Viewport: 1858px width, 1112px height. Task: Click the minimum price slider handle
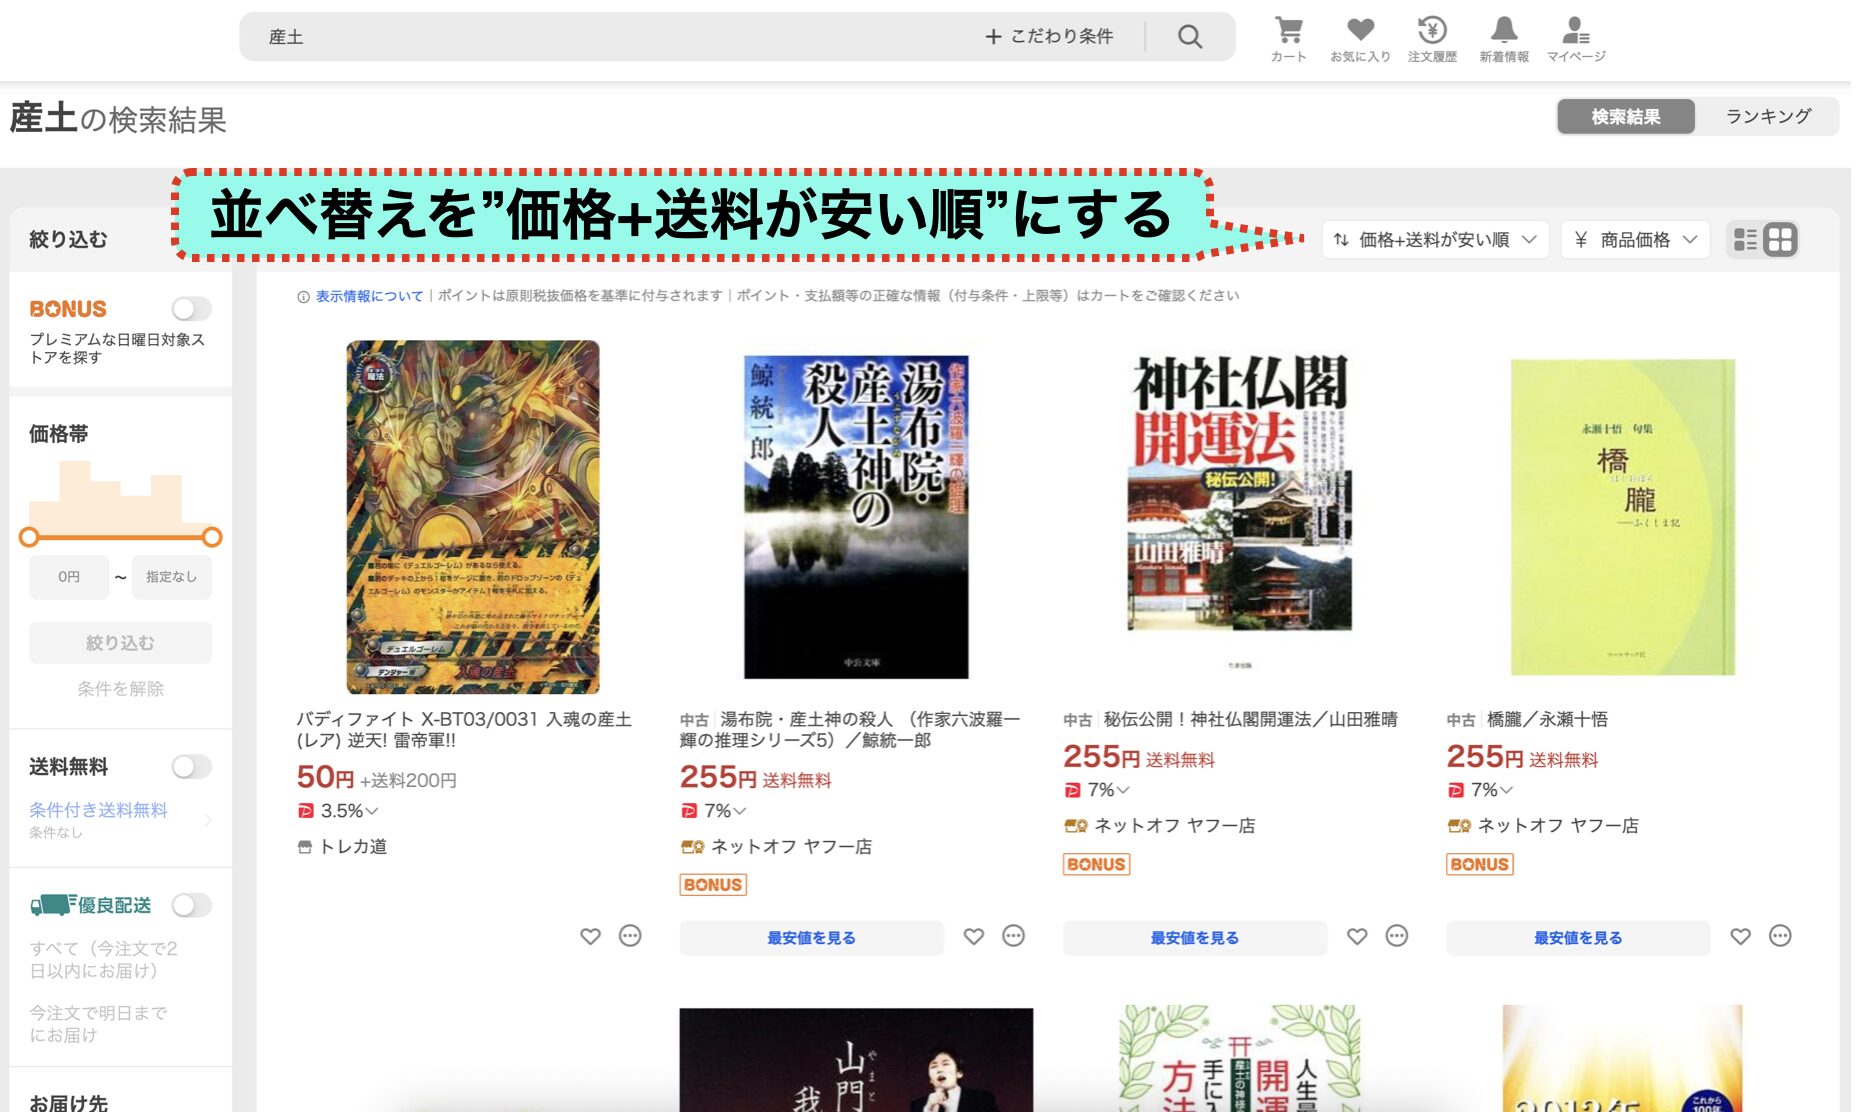[x=29, y=537]
